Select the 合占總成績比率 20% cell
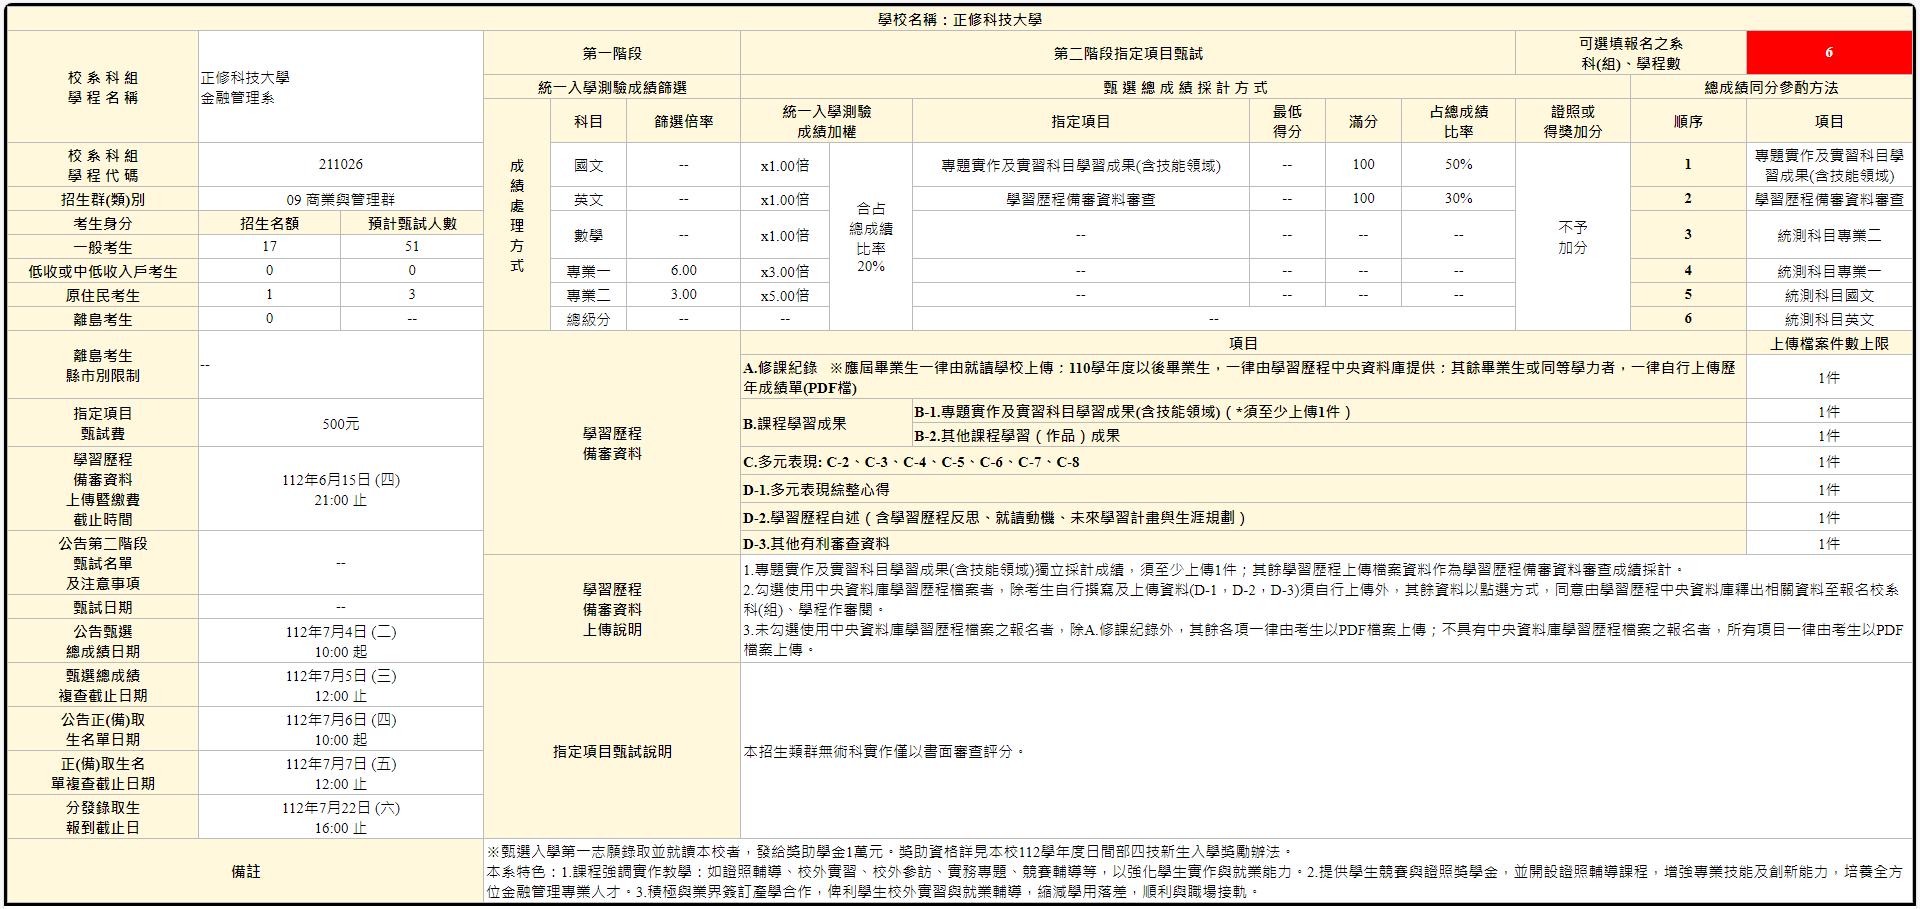Screen dimensions: 1920x909 (870, 237)
